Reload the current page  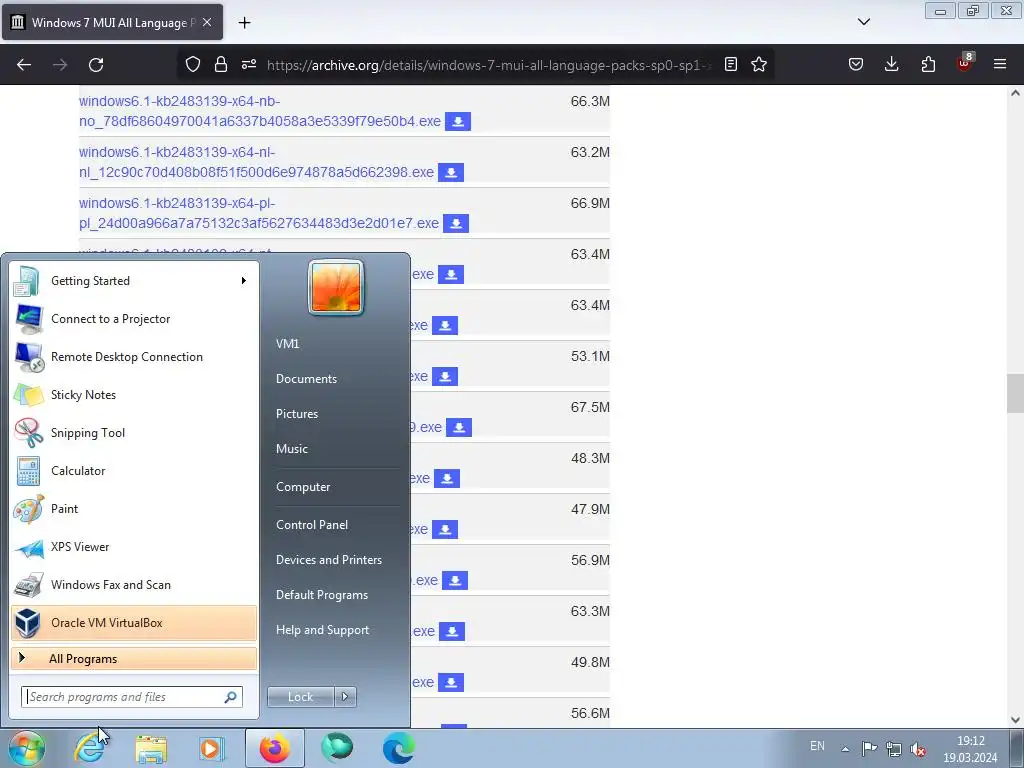coord(96,65)
